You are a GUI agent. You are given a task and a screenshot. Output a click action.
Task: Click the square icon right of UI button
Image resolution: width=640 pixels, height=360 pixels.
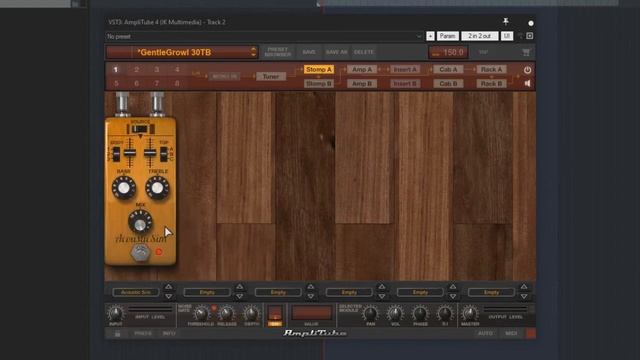(529, 36)
